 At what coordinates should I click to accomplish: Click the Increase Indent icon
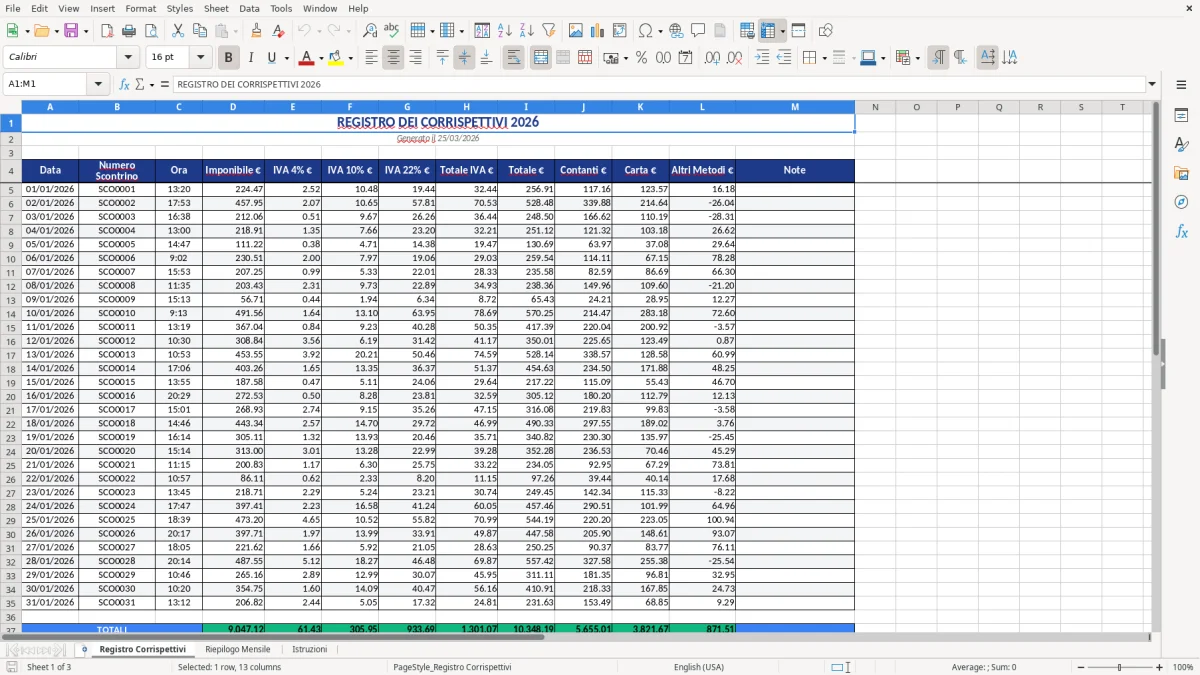(x=762, y=58)
